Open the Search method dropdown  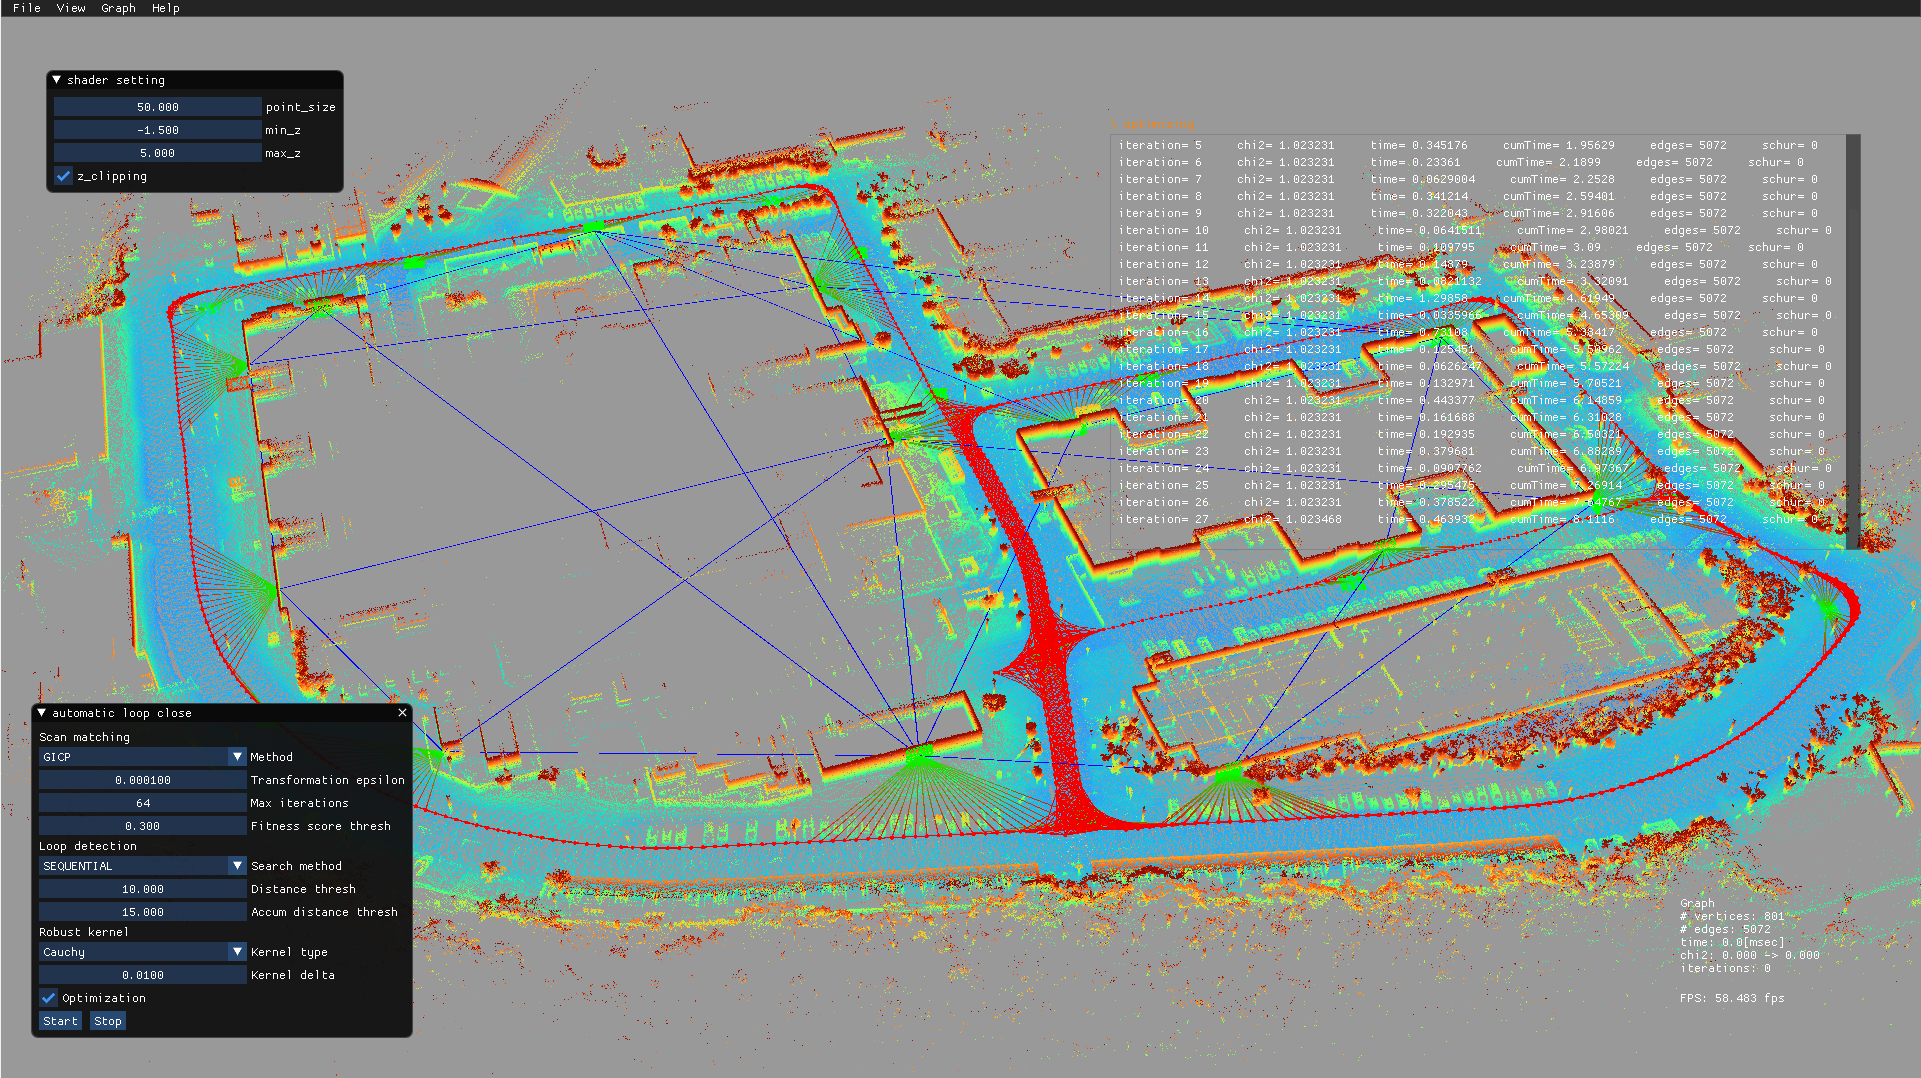[143, 866]
